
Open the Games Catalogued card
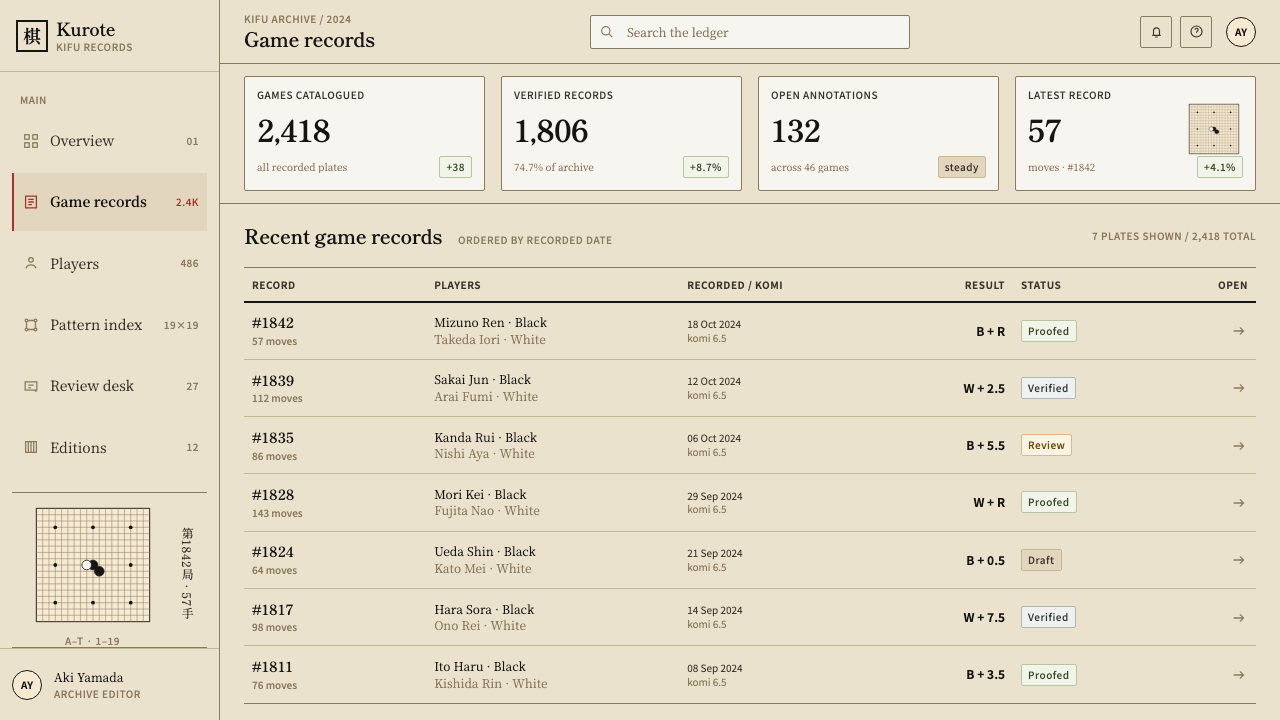pyautogui.click(x=364, y=133)
